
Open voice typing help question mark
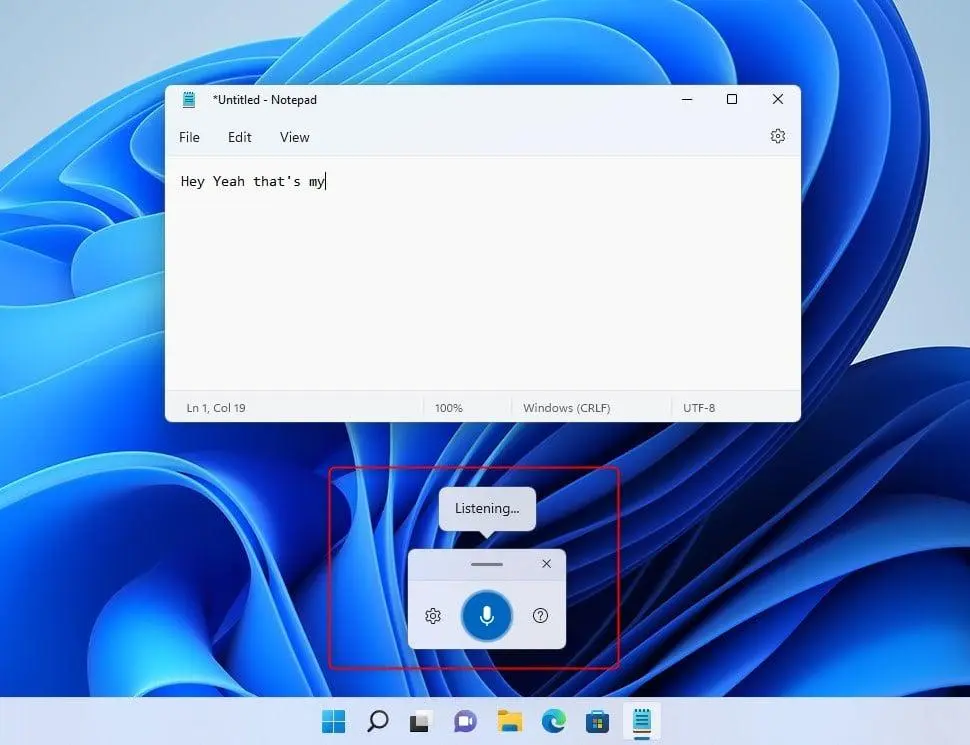(540, 615)
